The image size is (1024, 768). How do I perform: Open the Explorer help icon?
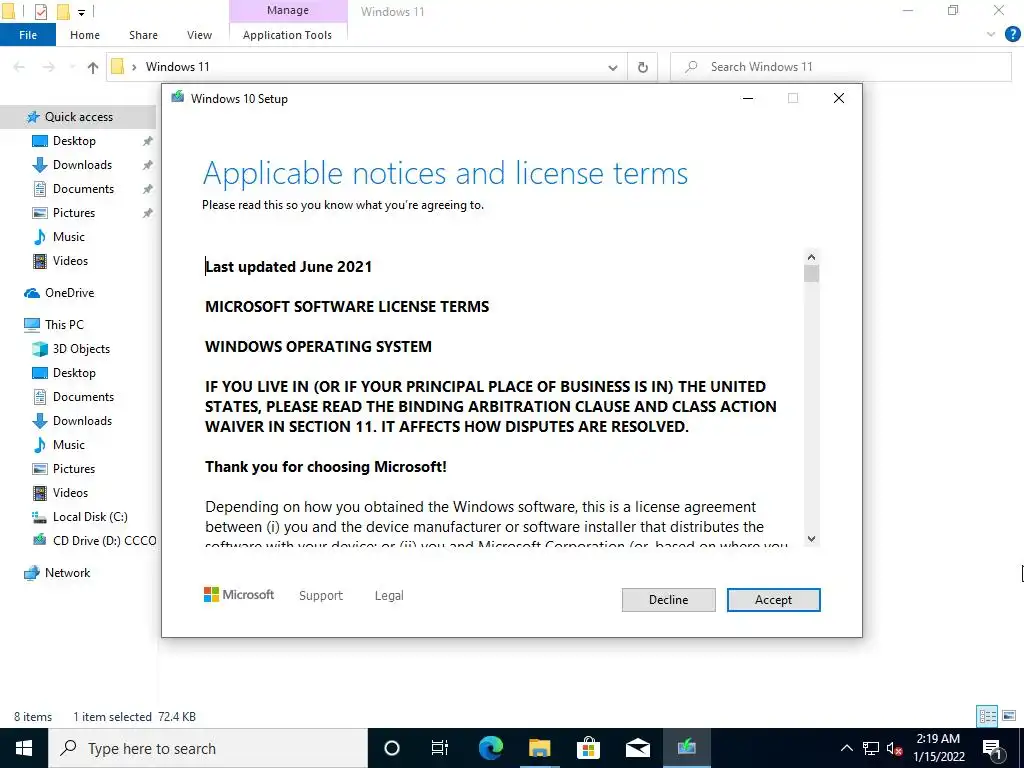1012,35
